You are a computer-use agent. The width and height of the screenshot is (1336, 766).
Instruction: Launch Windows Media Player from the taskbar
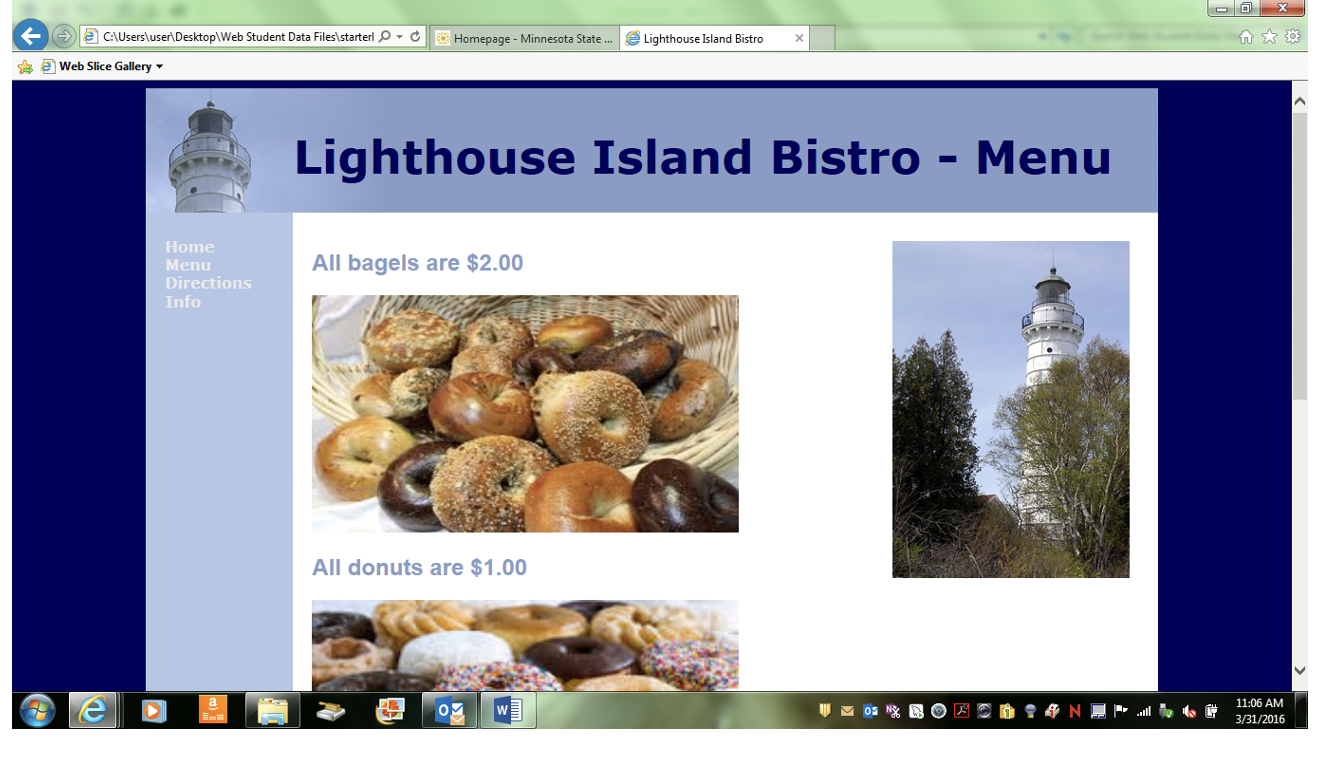pos(152,710)
